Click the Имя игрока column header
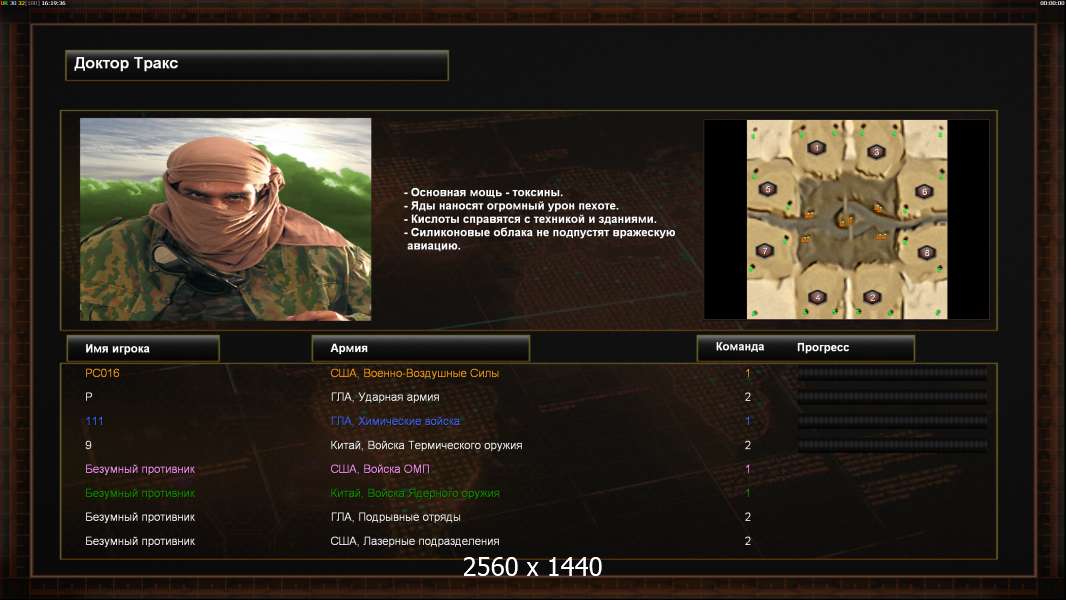This screenshot has width=1066, height=600. [x=143, y=348]
